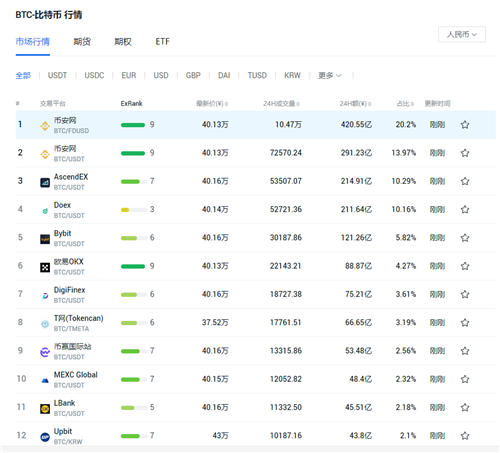This screenshot has height=453, width=500.
Task: Click the Binance logo in BTC/USDT row
Action: tap(45, 154)
